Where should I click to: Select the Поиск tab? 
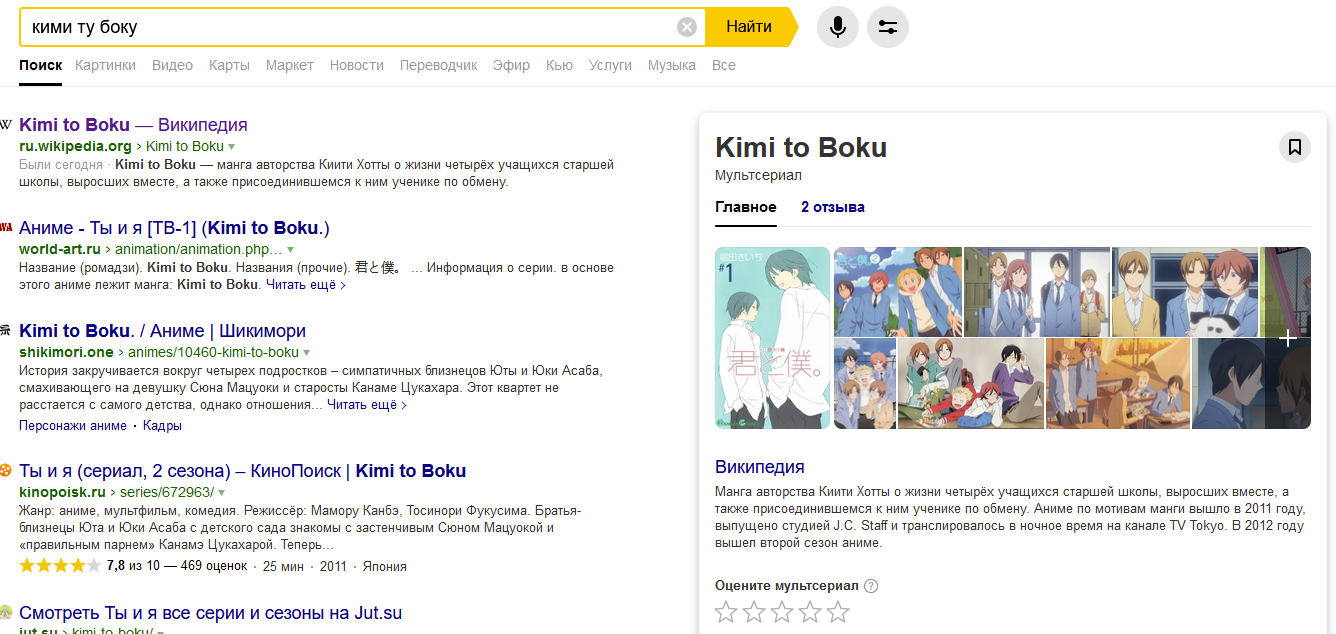(41, 65)
